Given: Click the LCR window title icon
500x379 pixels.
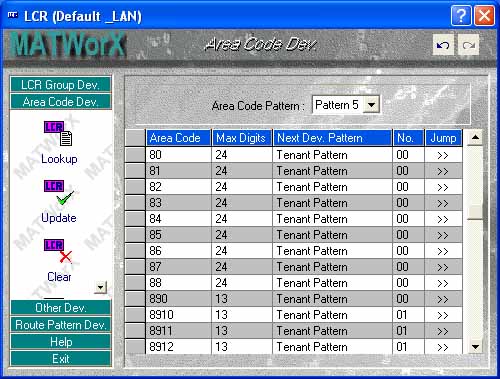Looking at the screenshot, I should [x=13, y=15].
